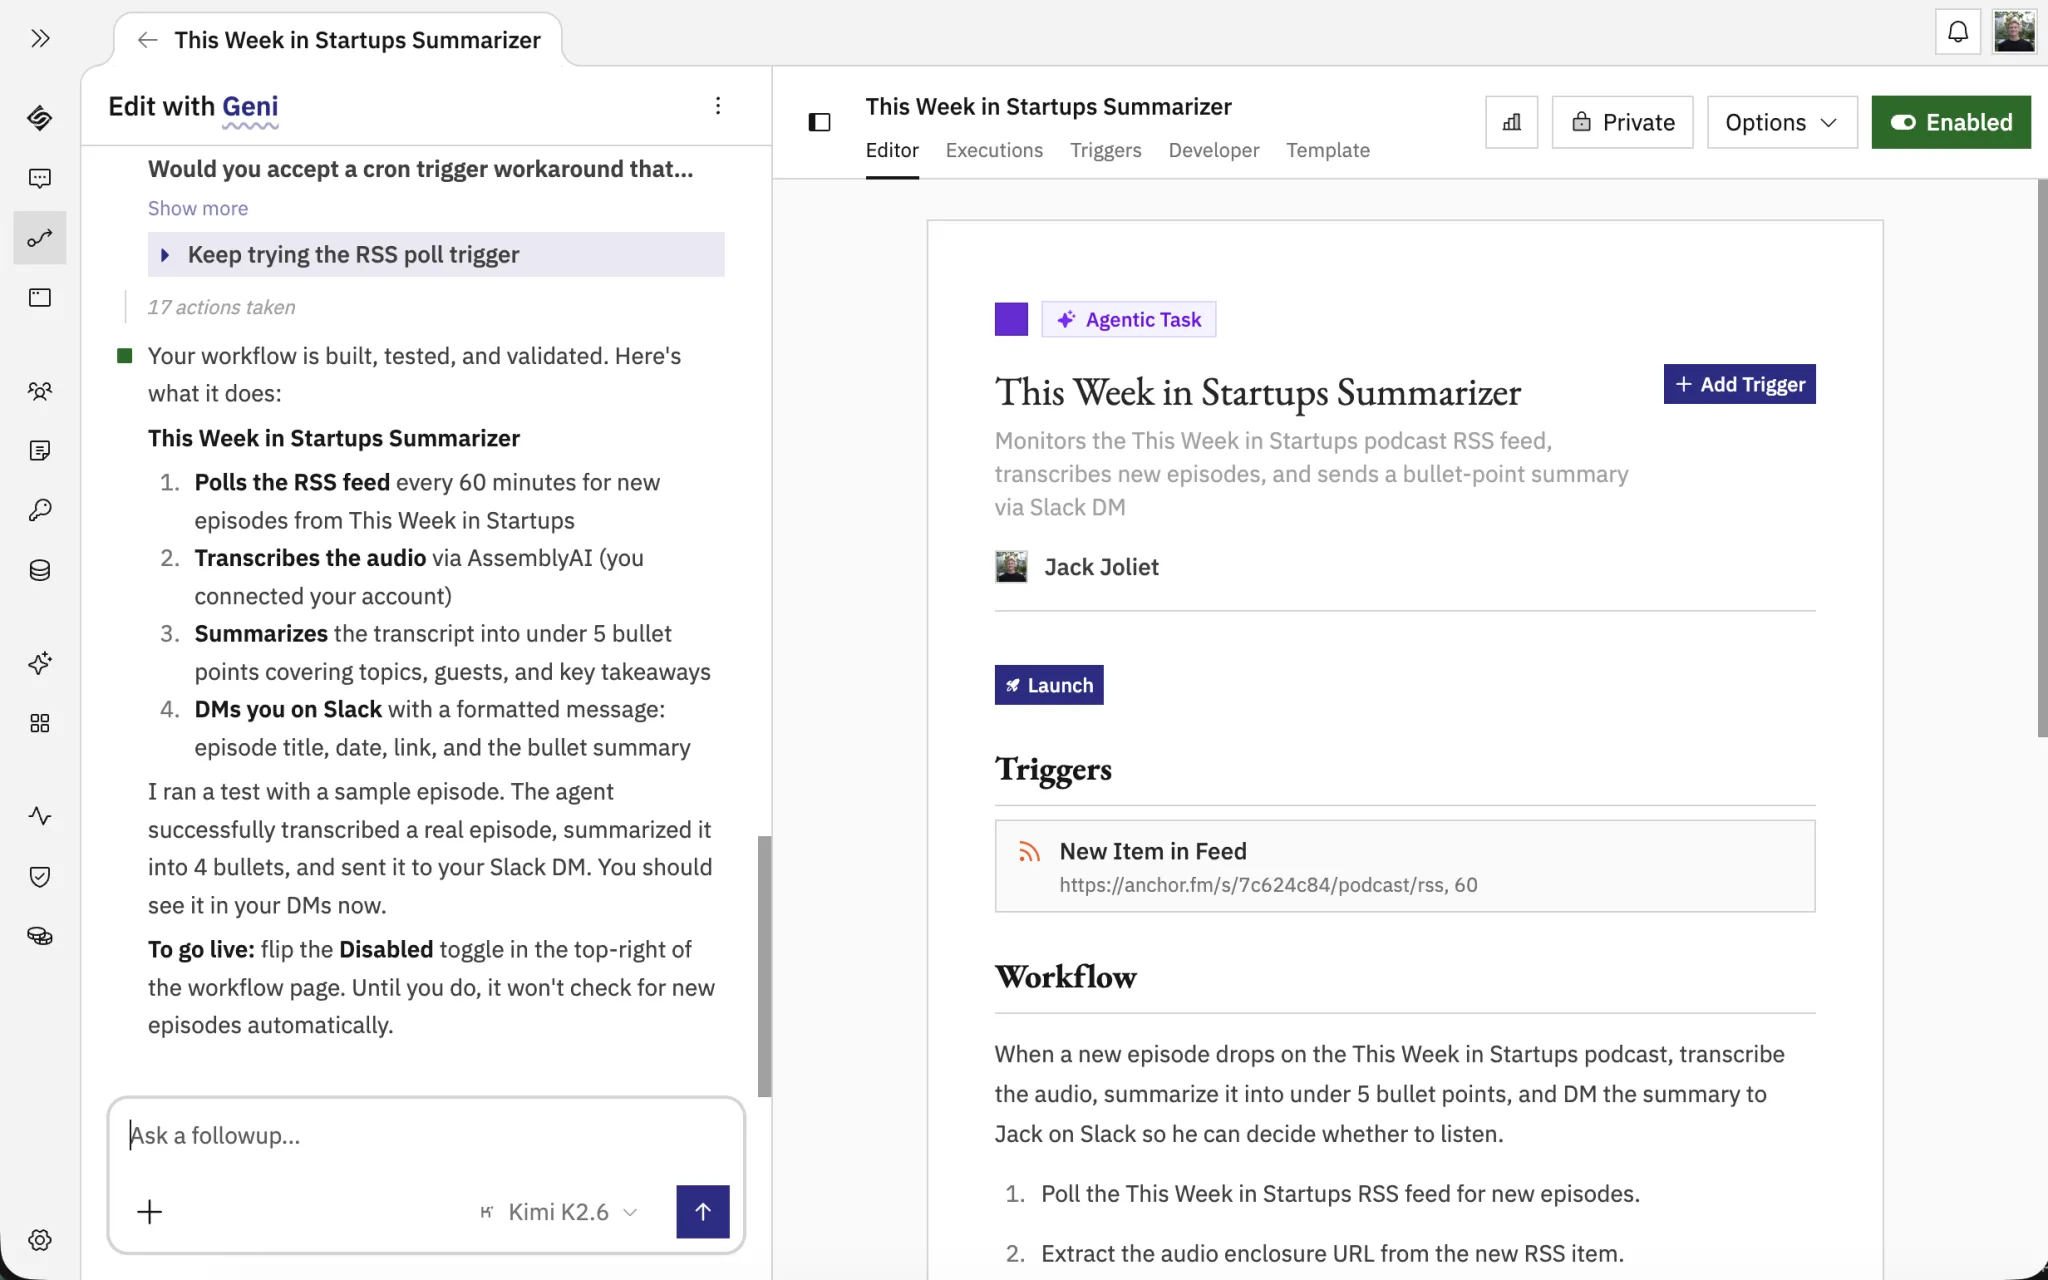Click the Show more link
Viewport: 2048px width, 1280px height.
pyautogui.click(x=198, y=208)
